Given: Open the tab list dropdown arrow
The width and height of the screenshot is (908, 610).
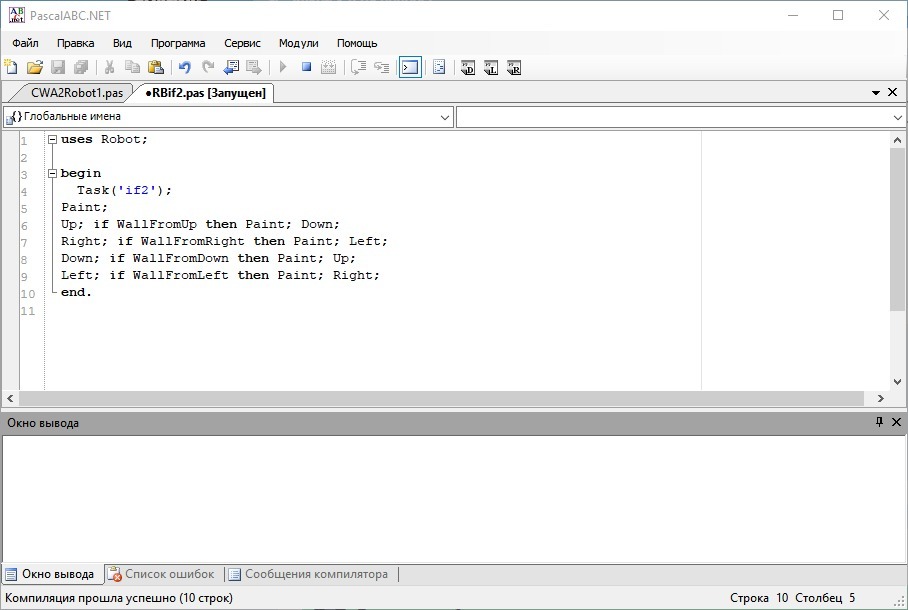Looking at the screenshot, I should (x=876, y=93).
